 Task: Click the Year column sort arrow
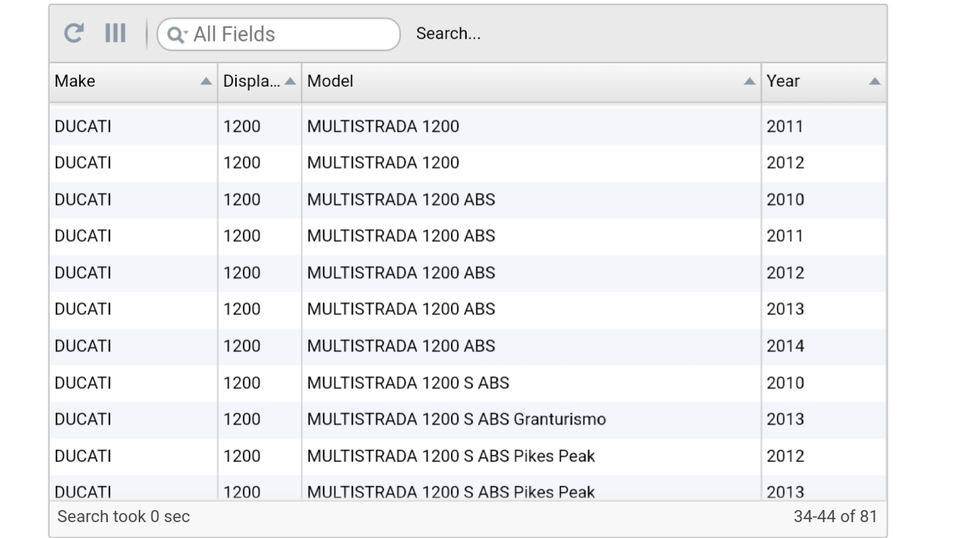point(874,82)
